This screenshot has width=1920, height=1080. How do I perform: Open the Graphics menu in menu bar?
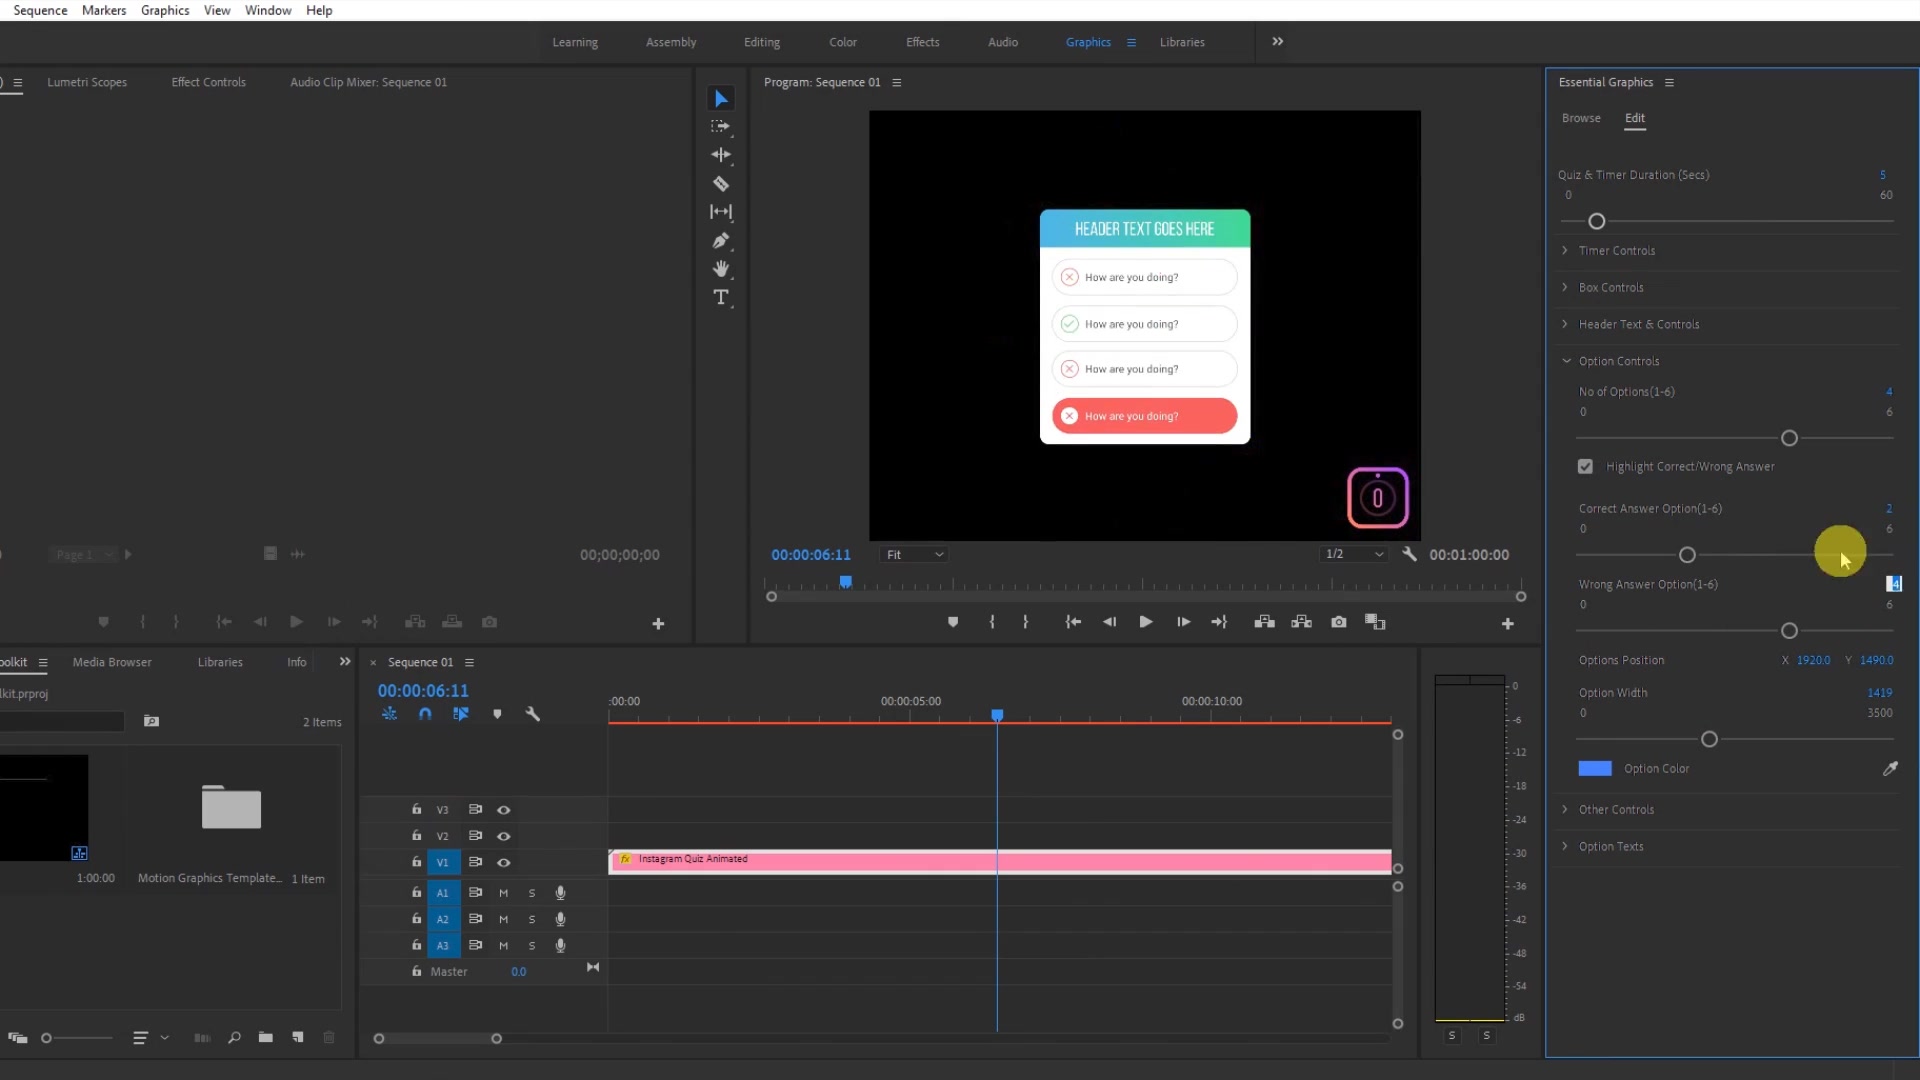point(165,11)
